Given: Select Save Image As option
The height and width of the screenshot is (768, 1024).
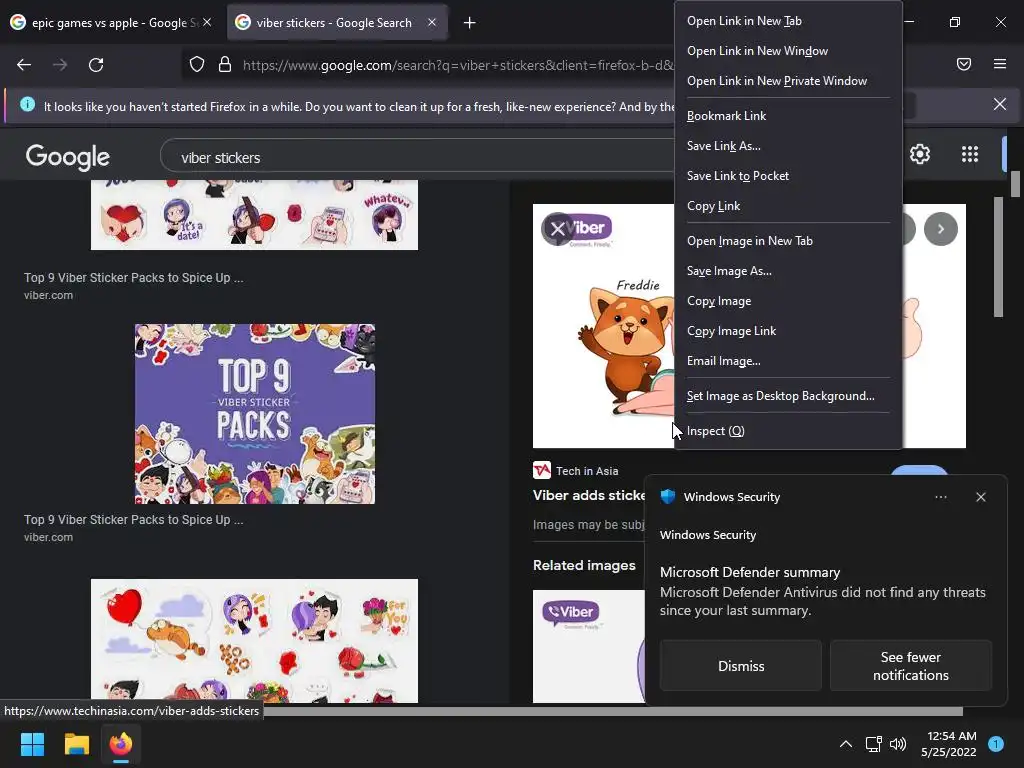Looking at the screenshot, I should point(788,271).
